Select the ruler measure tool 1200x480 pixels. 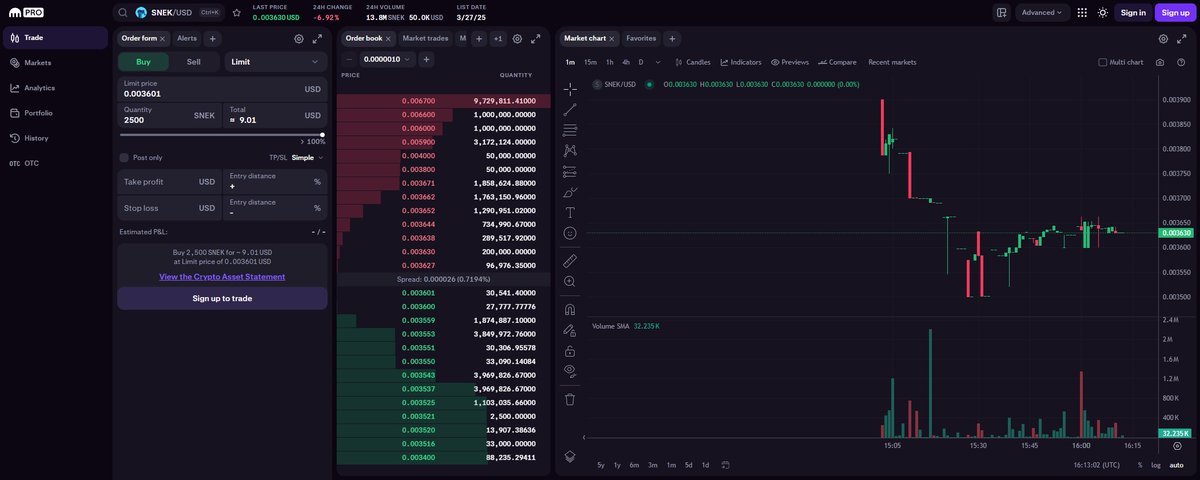click(x=570, y=260)
